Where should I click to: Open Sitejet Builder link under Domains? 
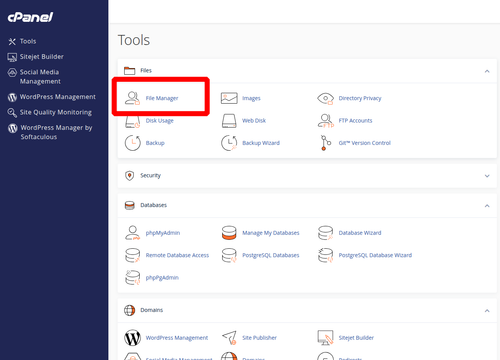pos(356,338)
